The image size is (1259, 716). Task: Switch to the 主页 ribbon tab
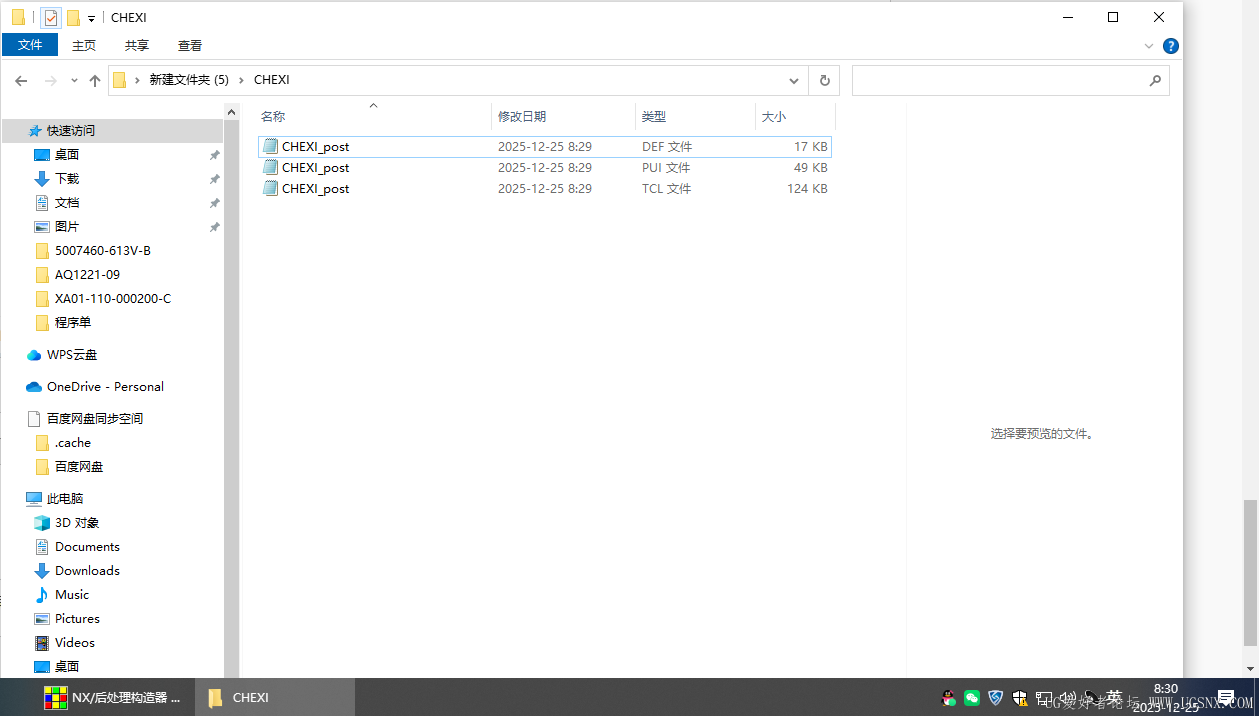pos(84,45)
